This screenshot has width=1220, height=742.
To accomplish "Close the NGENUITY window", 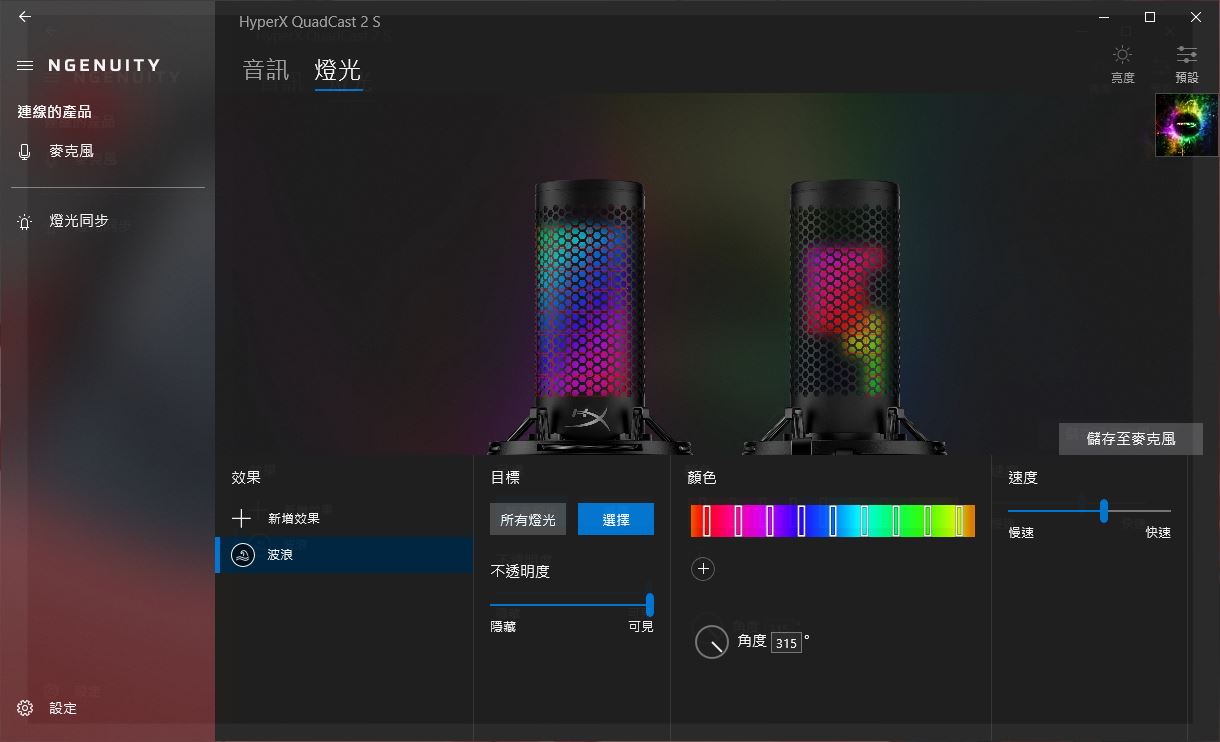I will [x=1196, y=17].
